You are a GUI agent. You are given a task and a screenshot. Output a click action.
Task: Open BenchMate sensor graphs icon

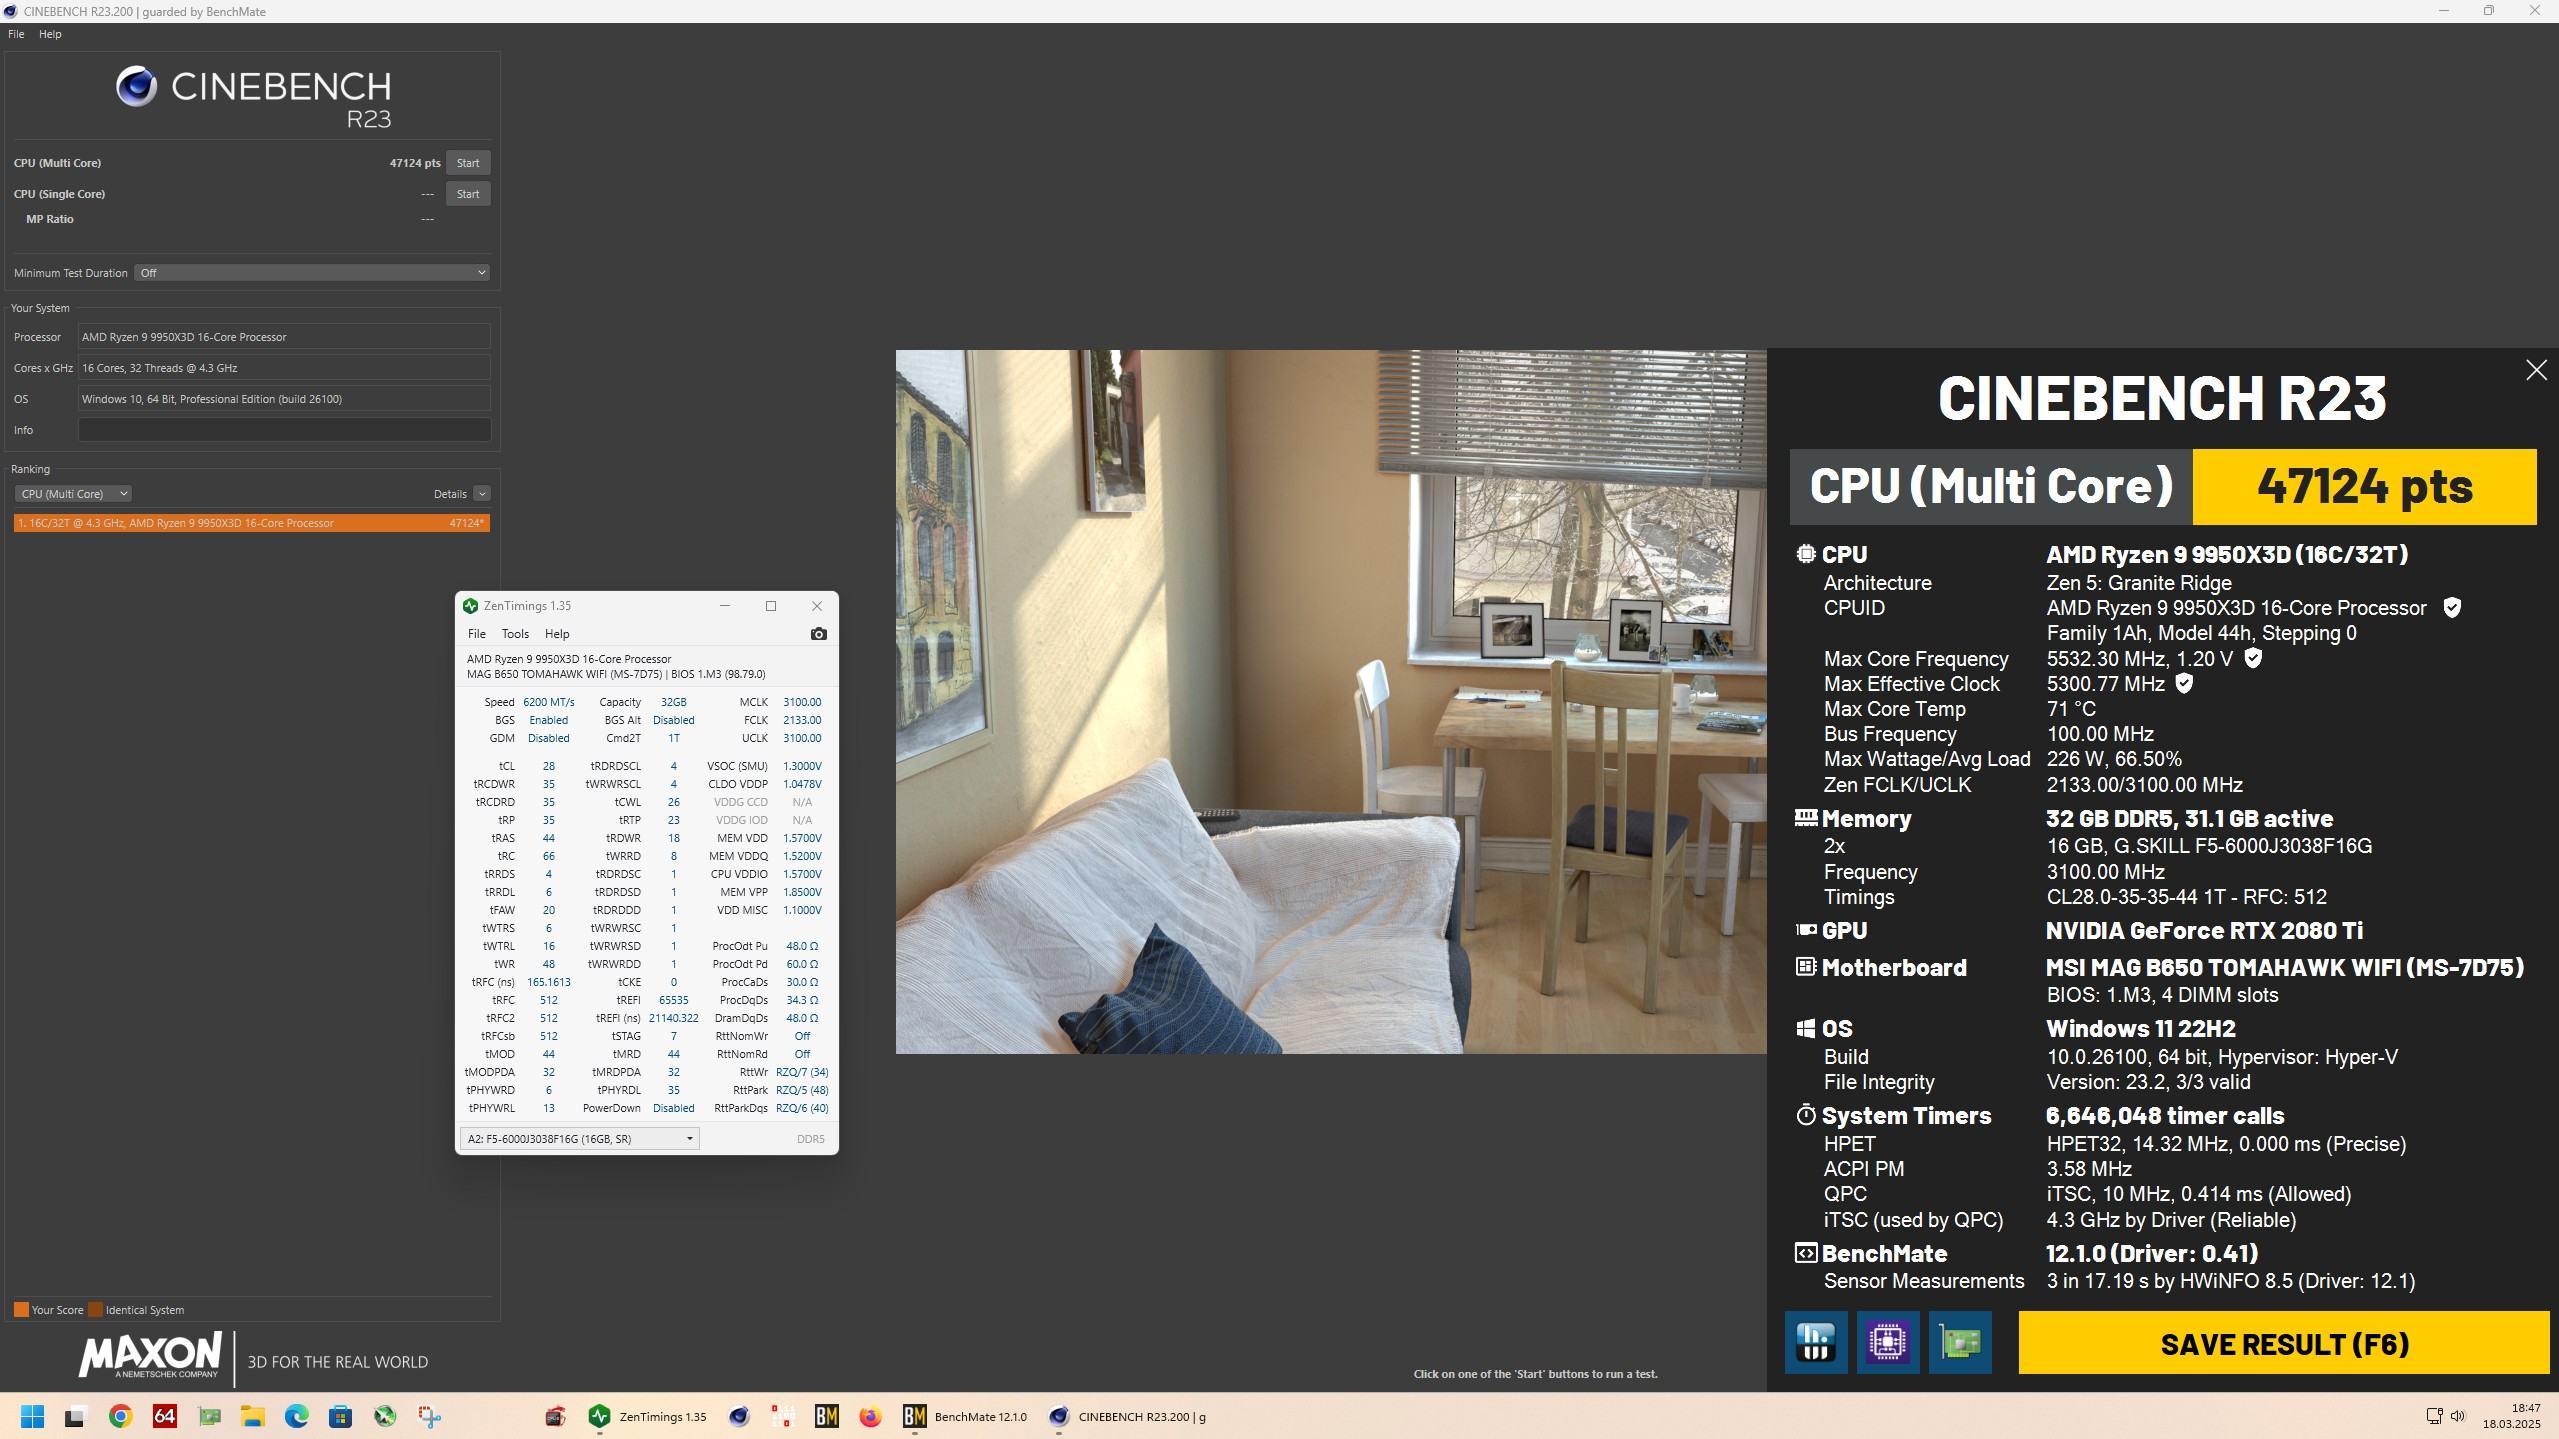[x=1815, y=1342]
